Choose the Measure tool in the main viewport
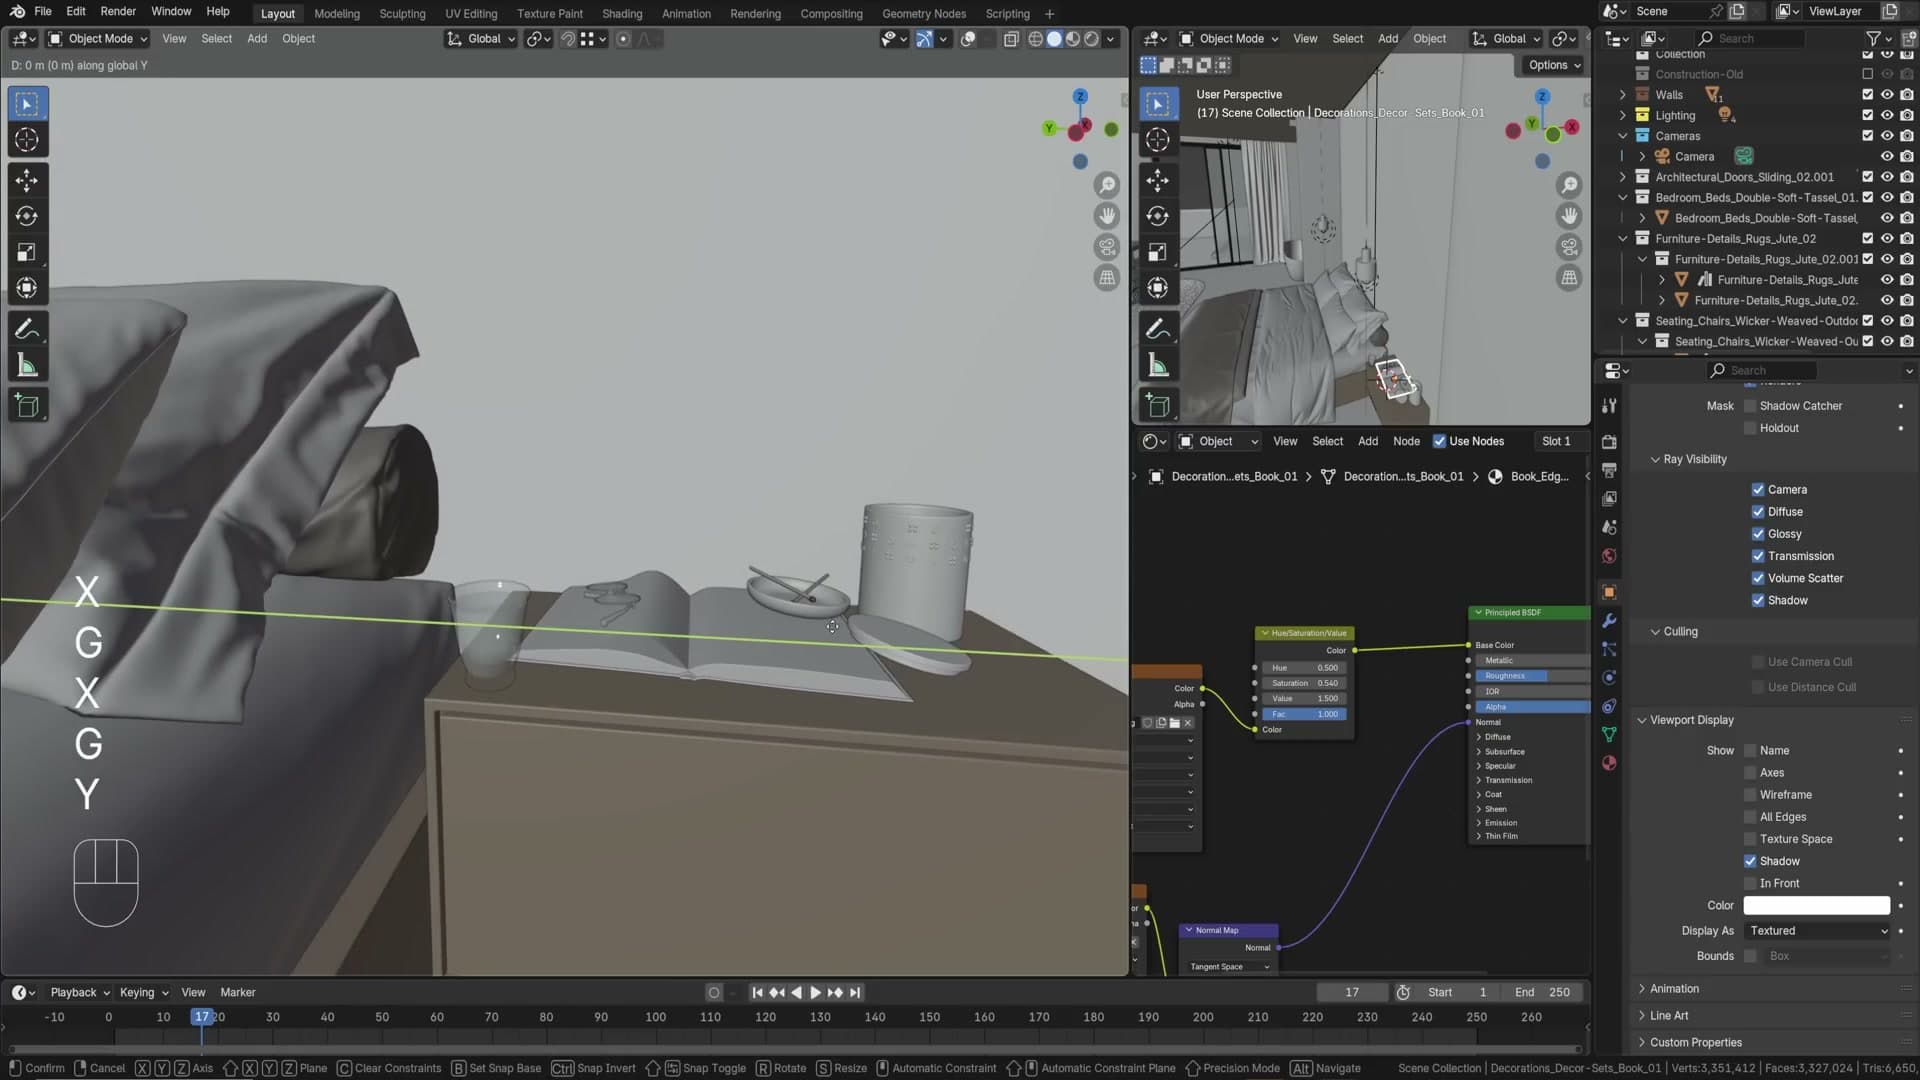 point(27,365)
